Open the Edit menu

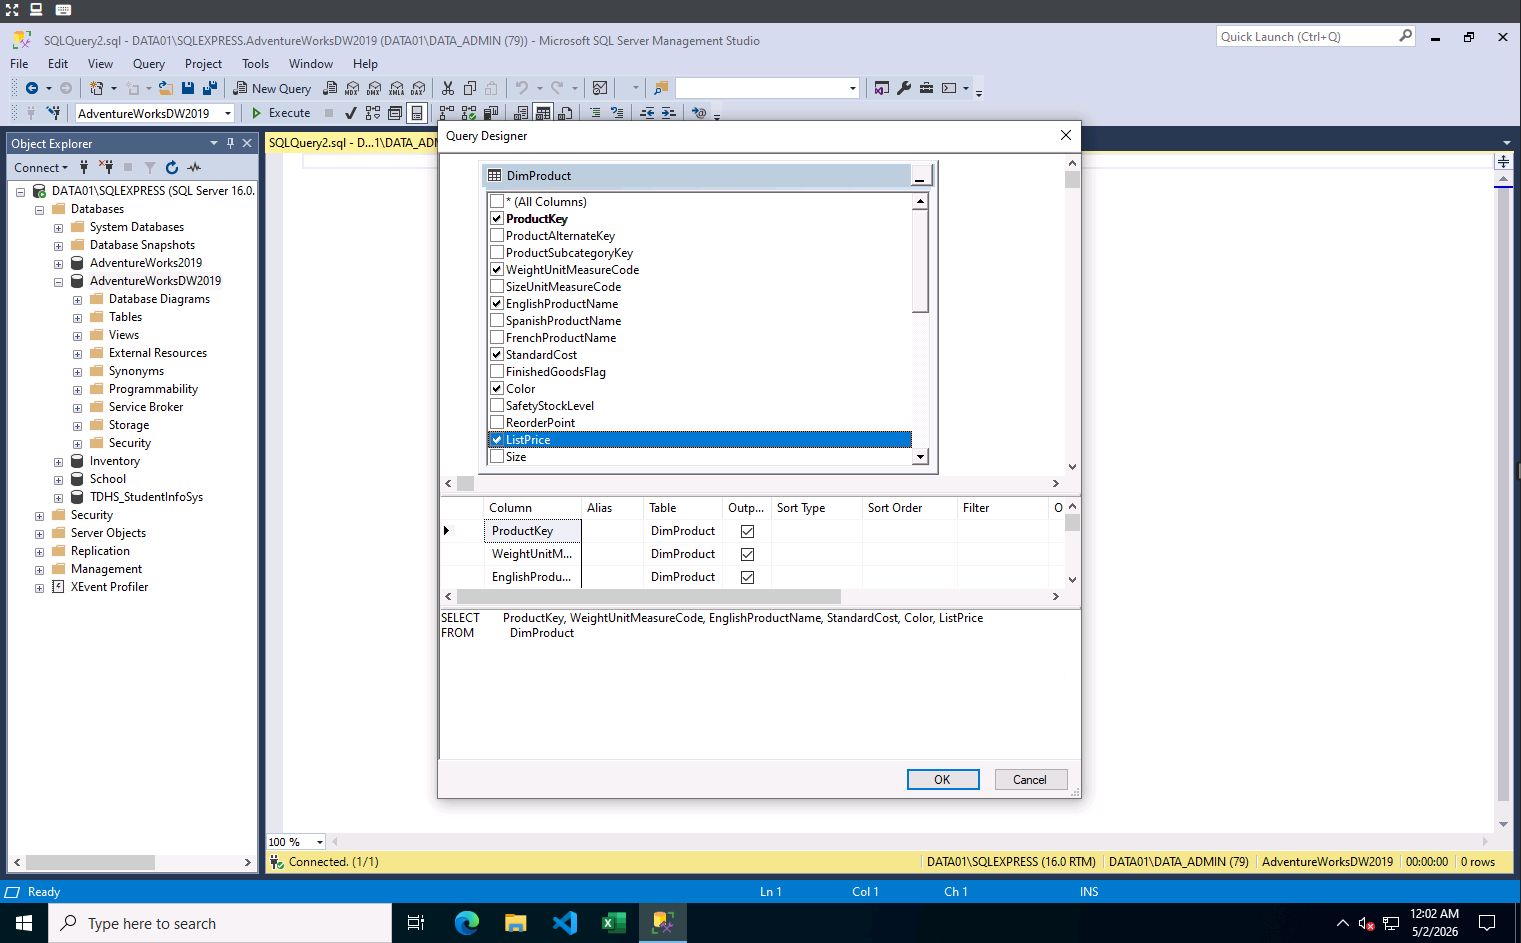58,63
